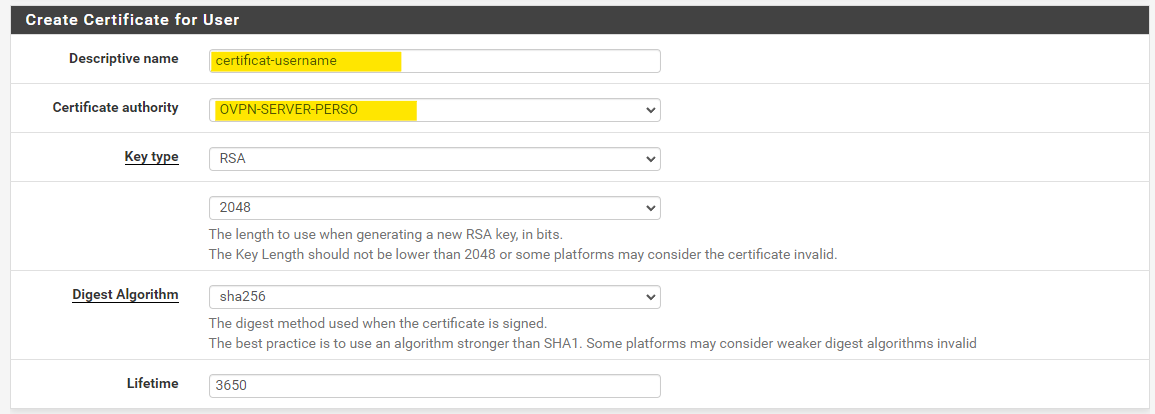Click the underlined Key type label
This screenshot has height=414, width=1155.
pyautogui.click(x=151, y=157)
